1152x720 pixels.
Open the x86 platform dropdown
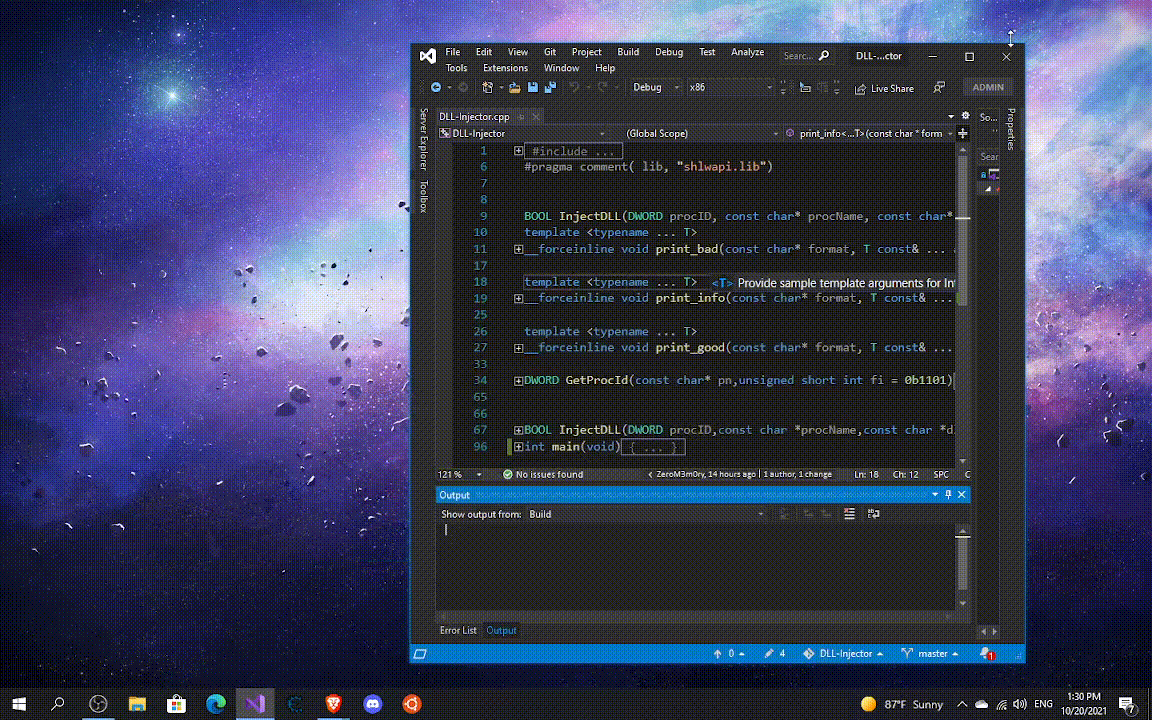[x=730, y=88]
